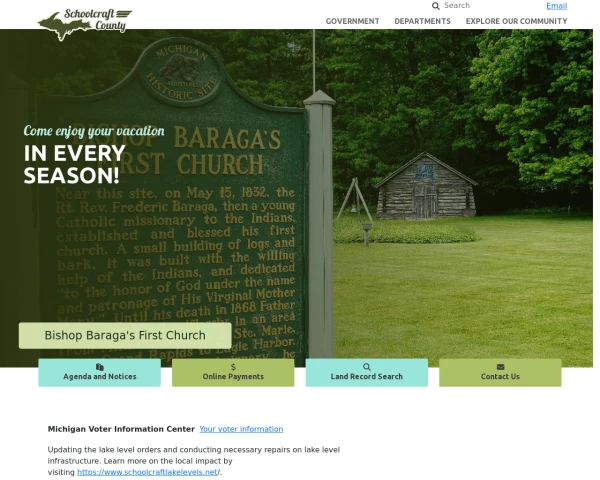Click the search magnifier icon
The width and height of the screenshot is (600, 480).
tap(435, 6)
